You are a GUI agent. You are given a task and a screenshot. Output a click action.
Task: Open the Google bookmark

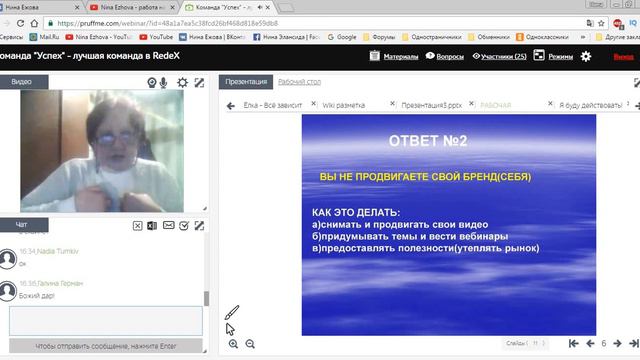[342, 37]
